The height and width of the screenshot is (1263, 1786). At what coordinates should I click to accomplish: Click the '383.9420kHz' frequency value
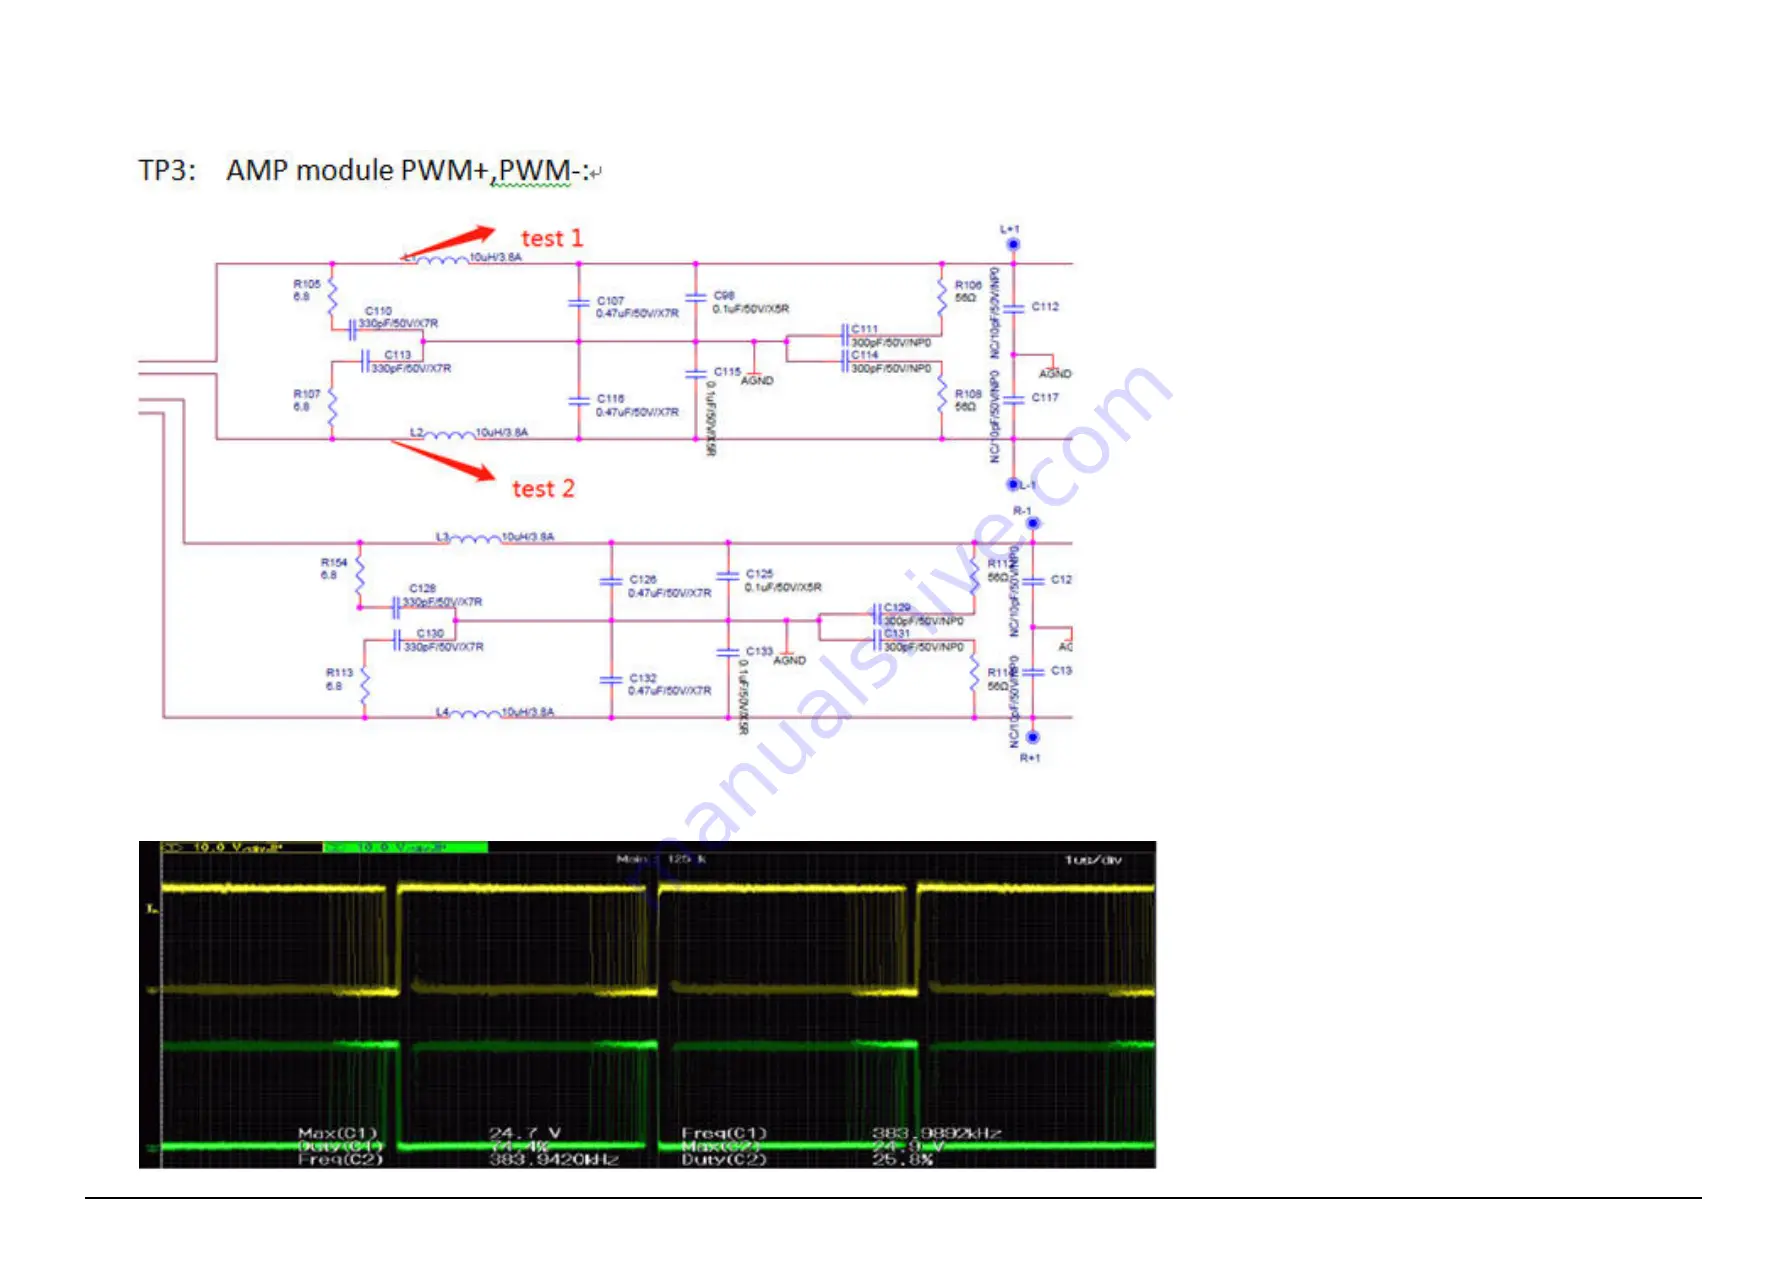tap(553, 1160)
